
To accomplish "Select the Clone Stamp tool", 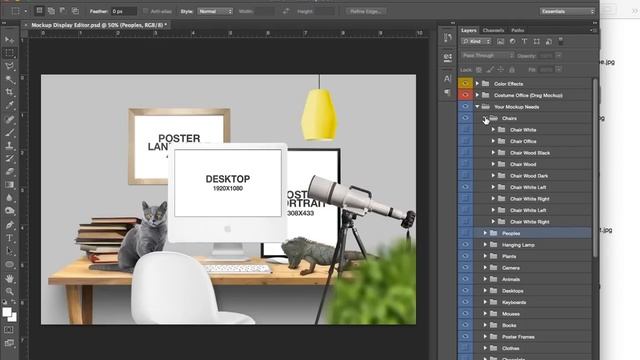I will pos(9,145).
